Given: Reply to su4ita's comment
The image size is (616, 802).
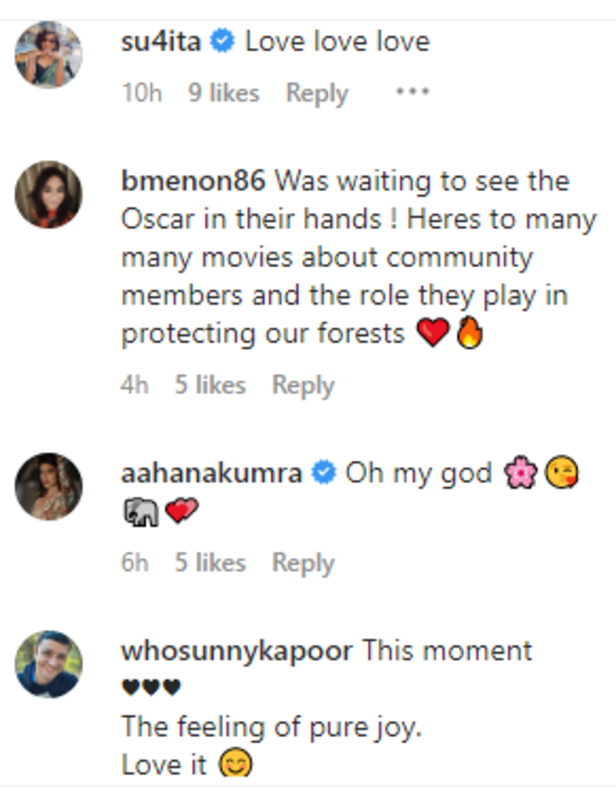Looking at the screenshot, I should tap(317, 93).
